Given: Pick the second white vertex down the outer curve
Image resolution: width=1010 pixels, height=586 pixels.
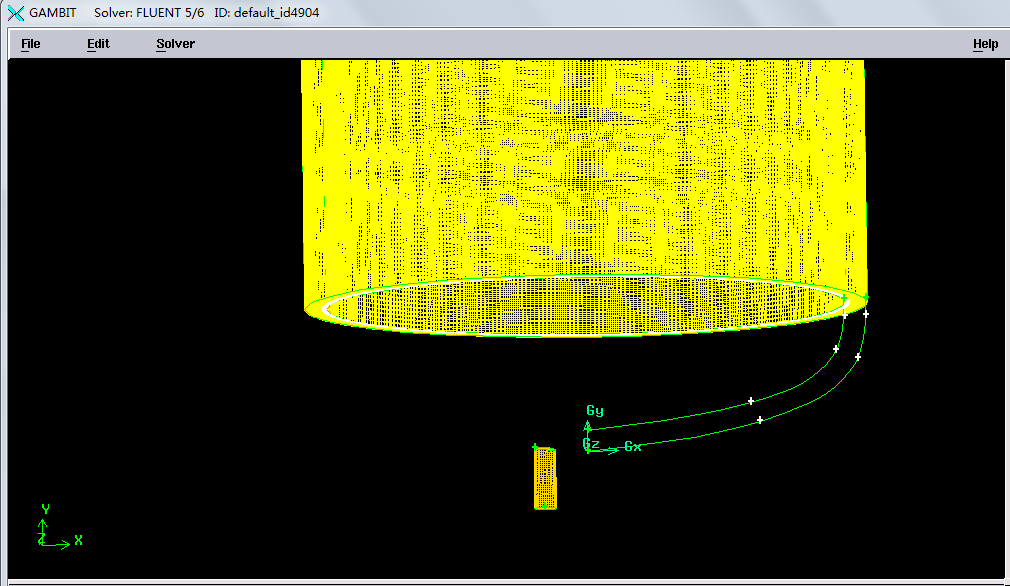Looking at the screenshot, I should 858,356.
